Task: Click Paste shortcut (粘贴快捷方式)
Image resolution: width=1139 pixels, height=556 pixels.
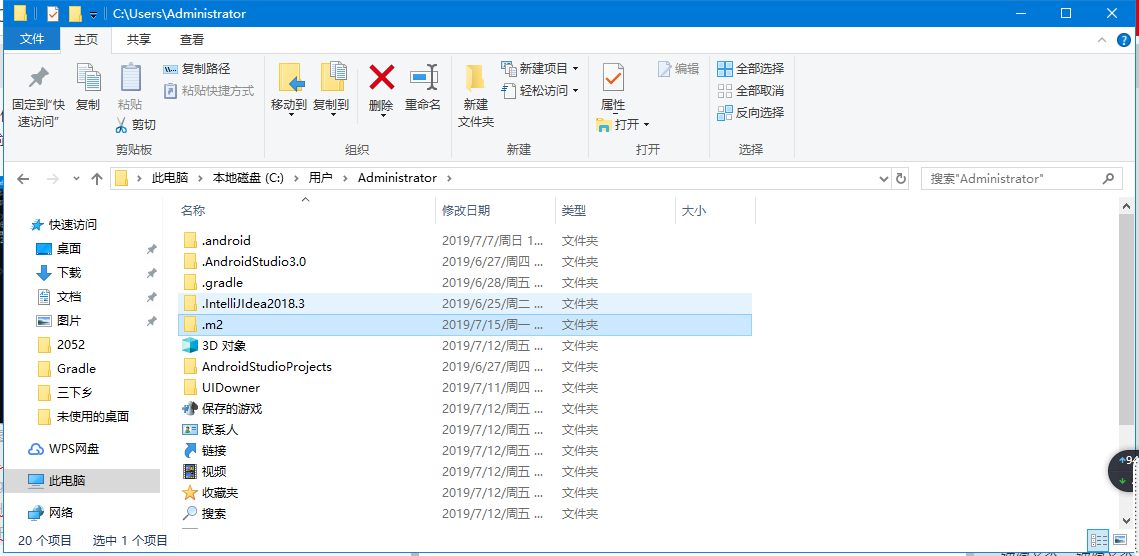Action: [209, 91]
